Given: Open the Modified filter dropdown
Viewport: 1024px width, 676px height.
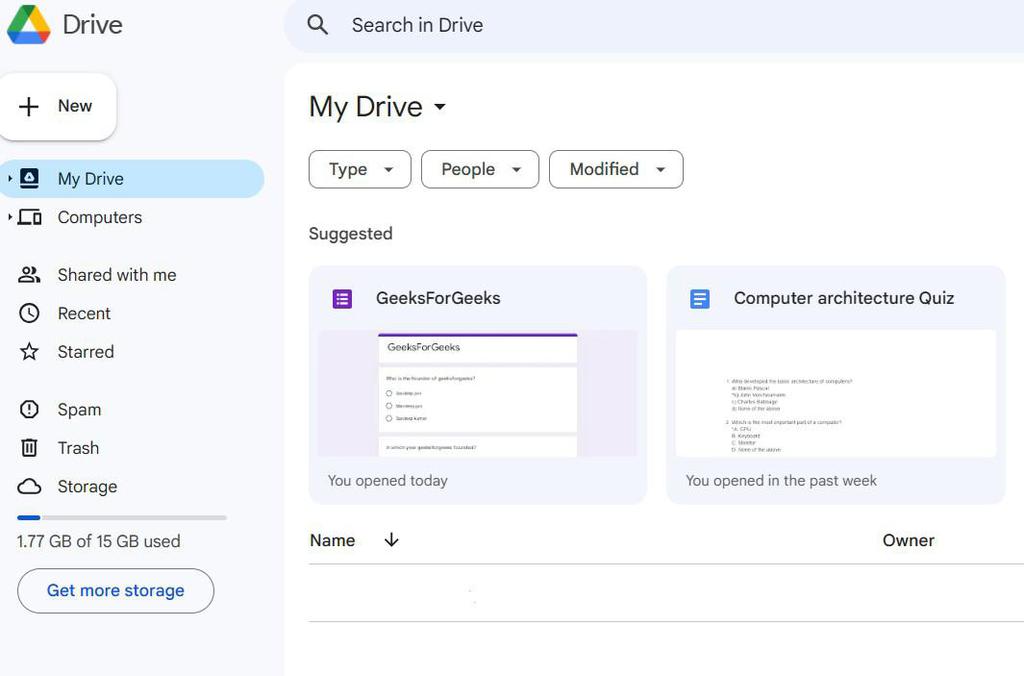Looking at the screenshot, I should [x=616, y=170].
